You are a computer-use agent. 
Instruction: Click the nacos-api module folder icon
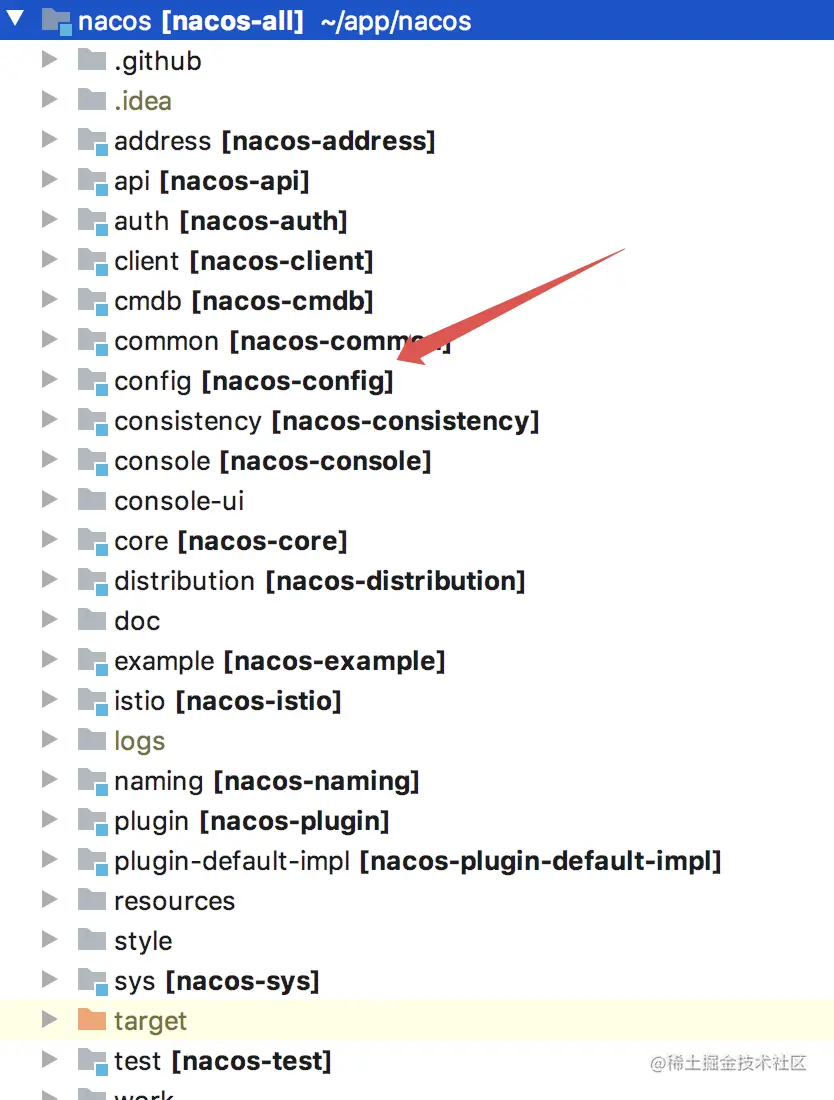[x=91, y=181]
